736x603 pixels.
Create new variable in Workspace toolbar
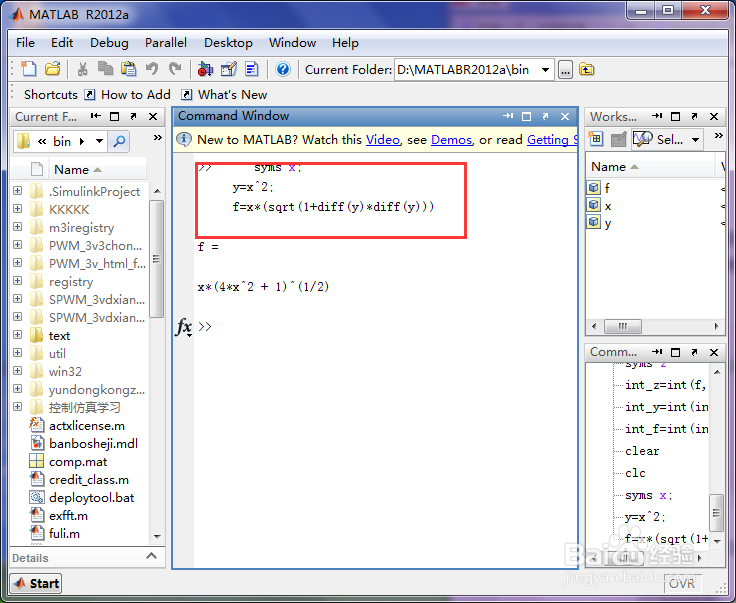(x=596, y=139)
